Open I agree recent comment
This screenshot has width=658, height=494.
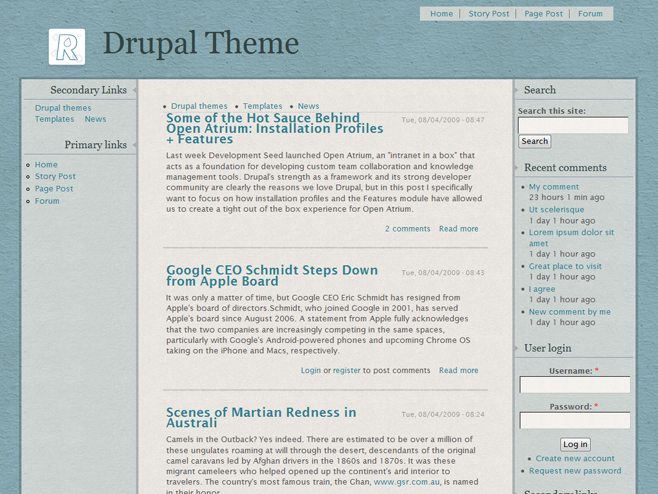point(542,289)
